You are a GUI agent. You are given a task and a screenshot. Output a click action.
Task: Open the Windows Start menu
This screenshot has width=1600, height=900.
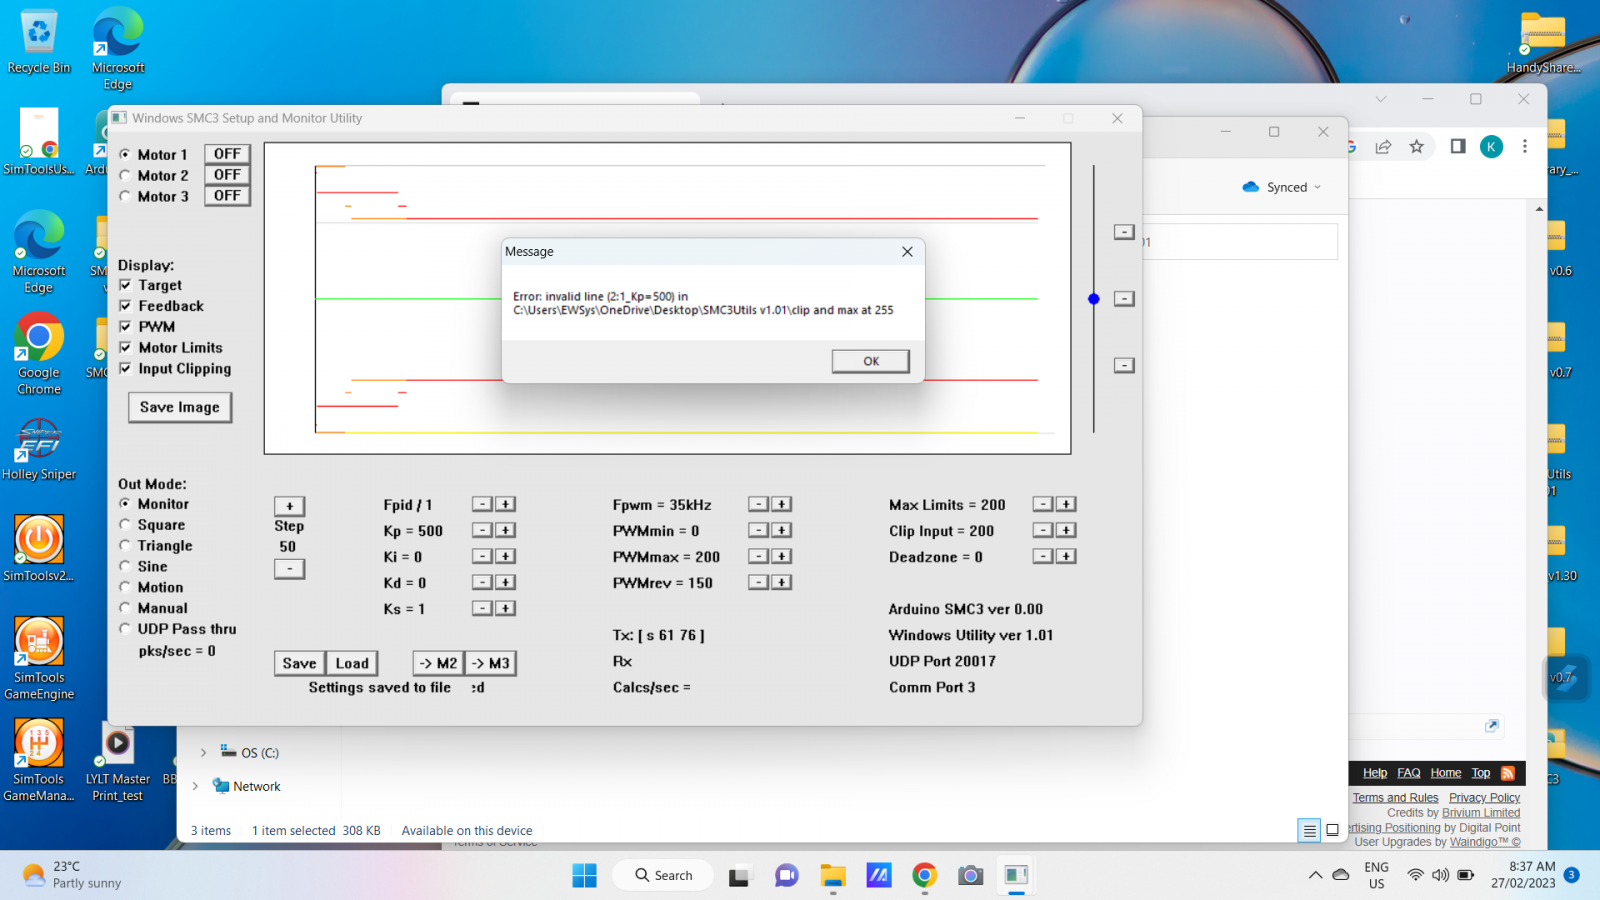[x=584, y=876]
